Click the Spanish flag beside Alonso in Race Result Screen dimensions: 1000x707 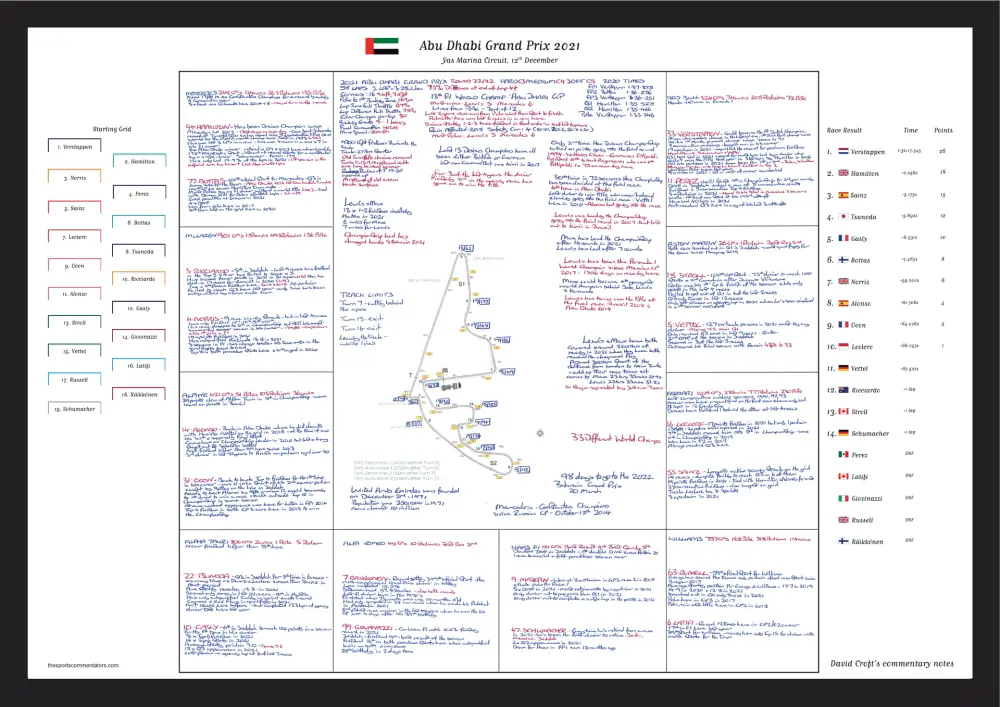[x=843, y=303]
